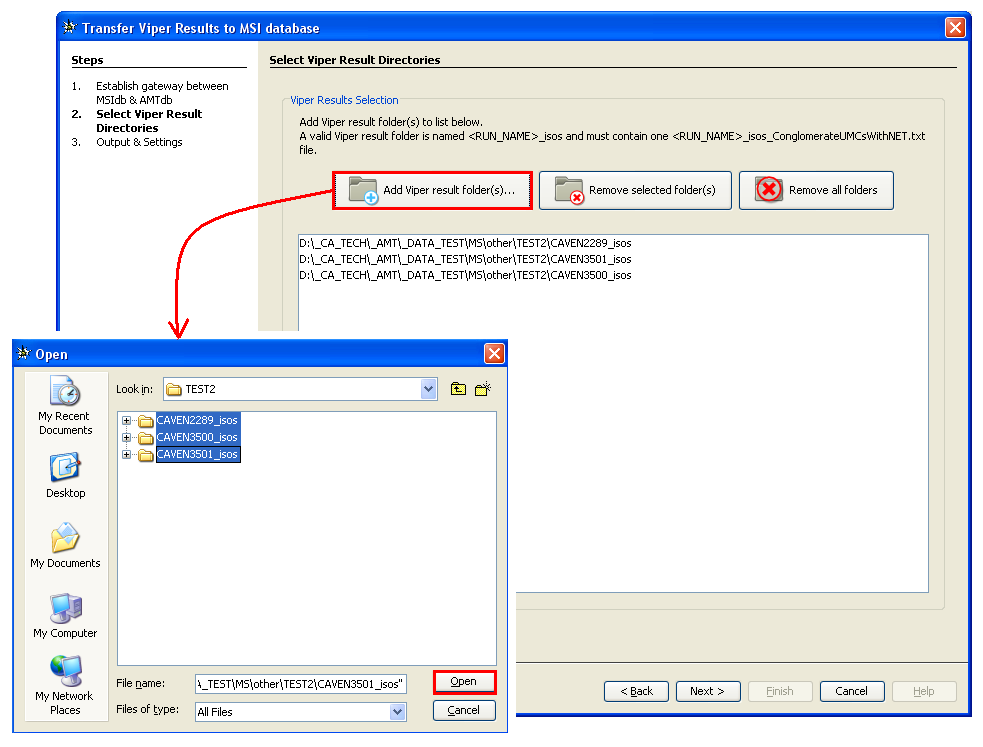Image resolution: width=983 pixels, height=747 pixels.
Task: Expand the CAVEN3500_isos folder node
Action: pyautogui.click(x=127, y=438)
